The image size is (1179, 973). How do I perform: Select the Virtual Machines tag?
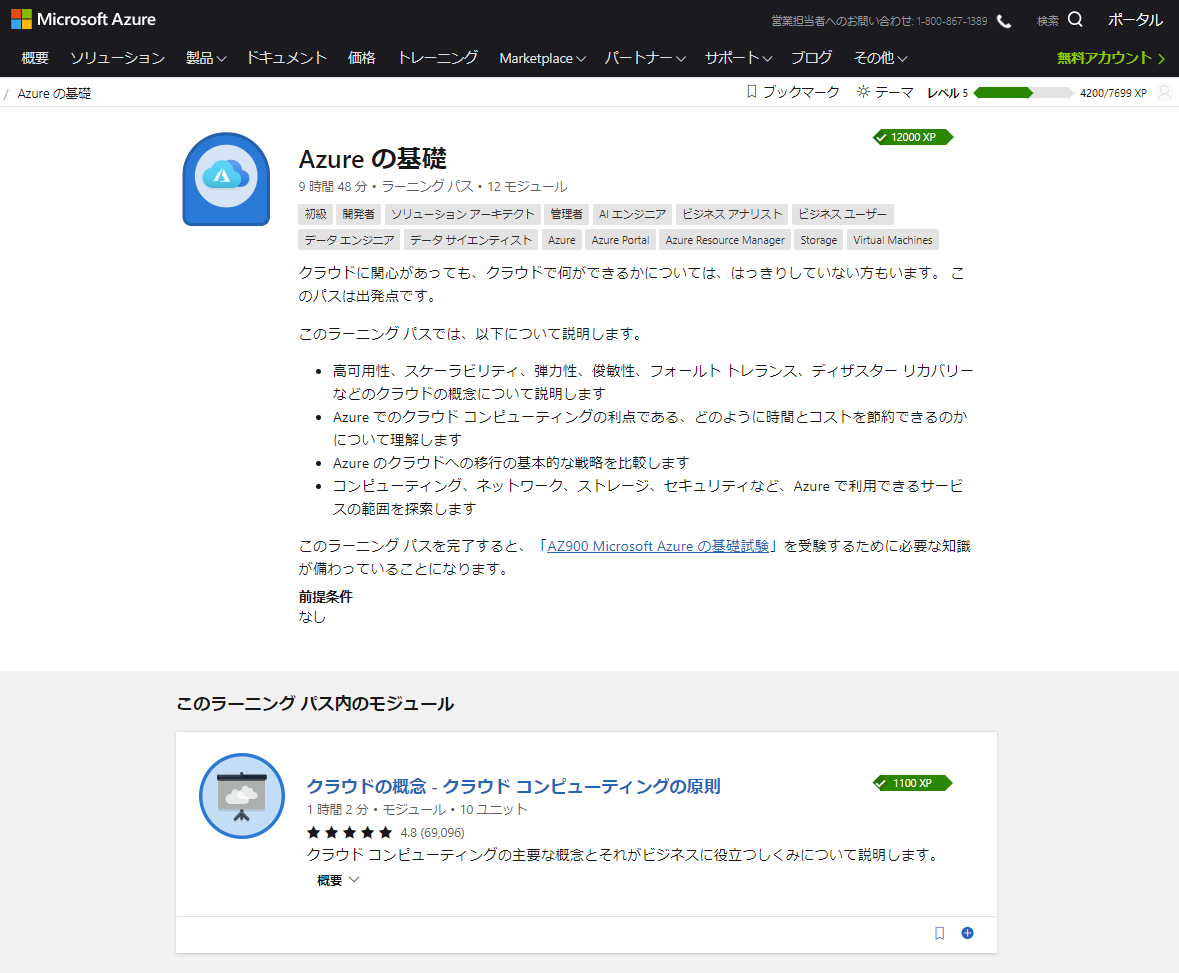coord(893,240)
